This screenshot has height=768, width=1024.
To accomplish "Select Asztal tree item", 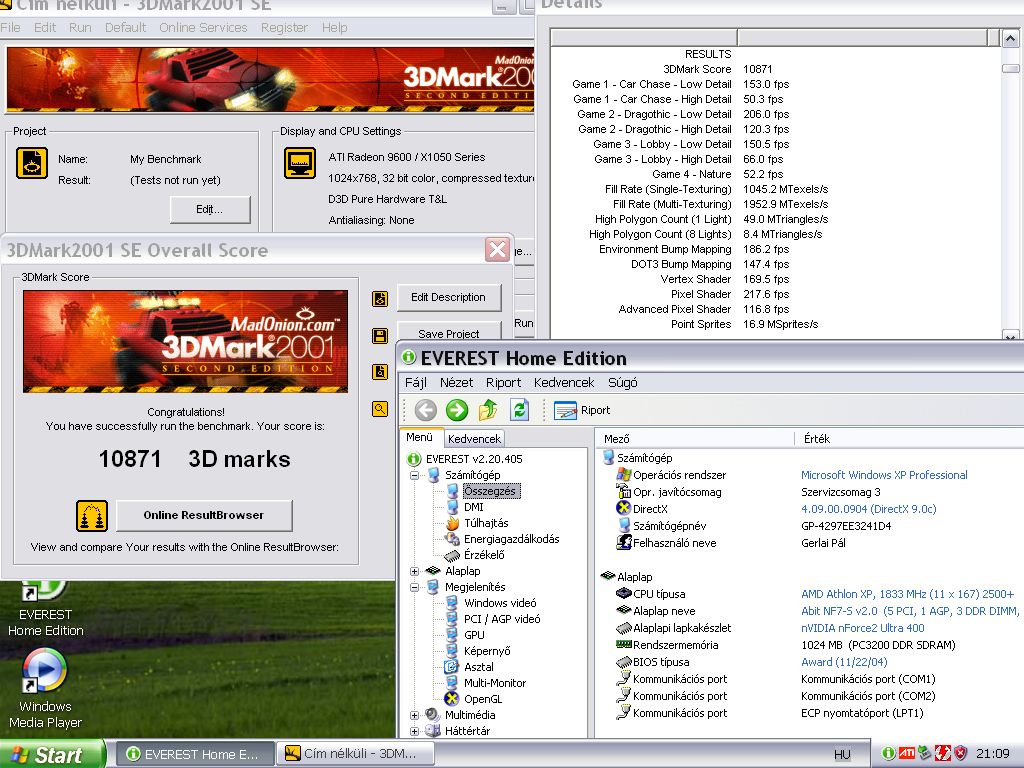I will pyautogui.click(x=479, y=667).
